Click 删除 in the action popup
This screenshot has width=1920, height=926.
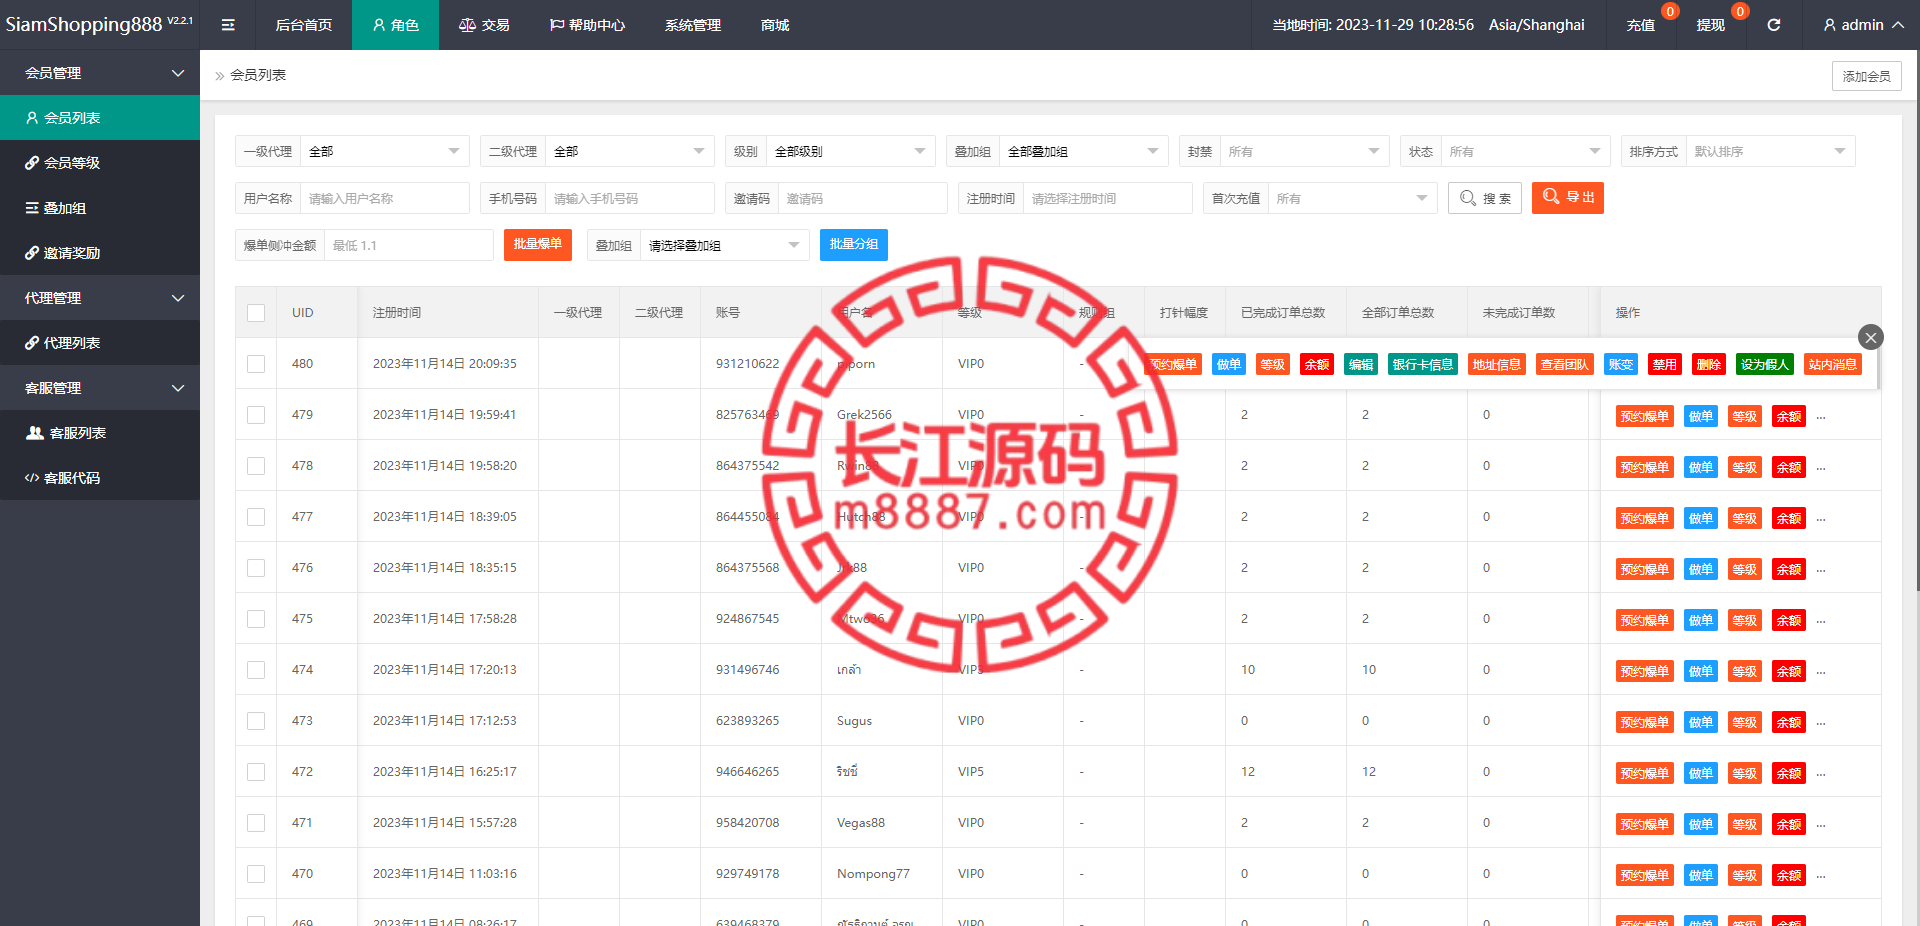1708,364
